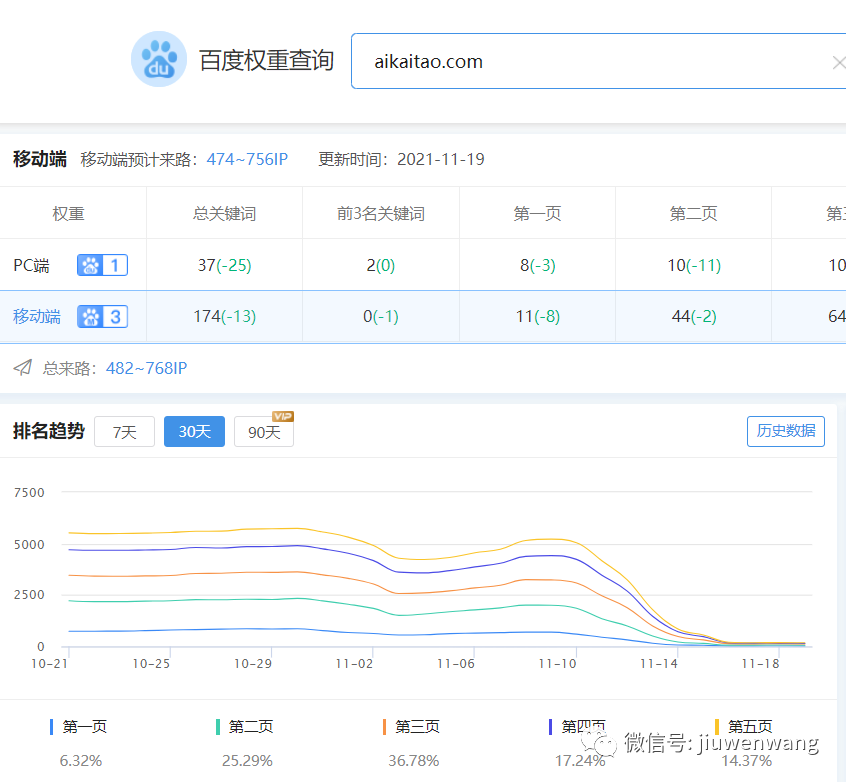The width and height of the screenshot is (846, 782).
Task: Click the 第二页 table column header
Action: [x=693, y=214]
